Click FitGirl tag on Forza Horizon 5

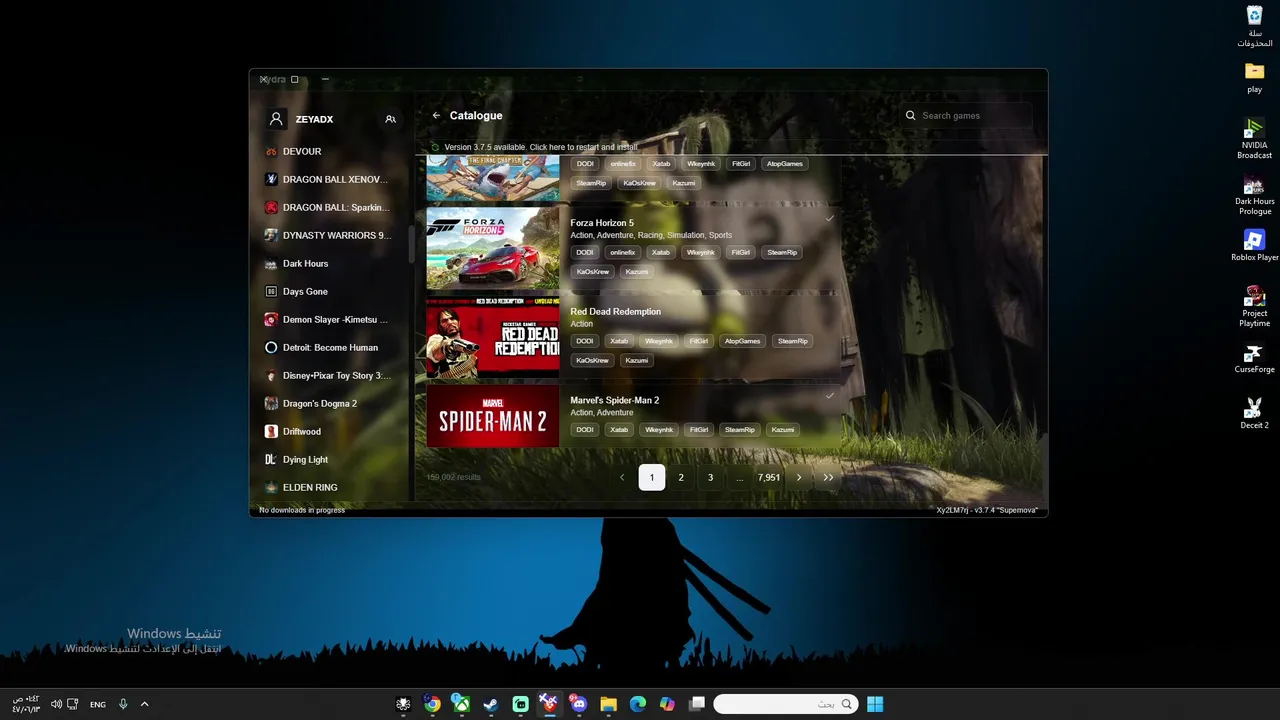click(740, 253)
